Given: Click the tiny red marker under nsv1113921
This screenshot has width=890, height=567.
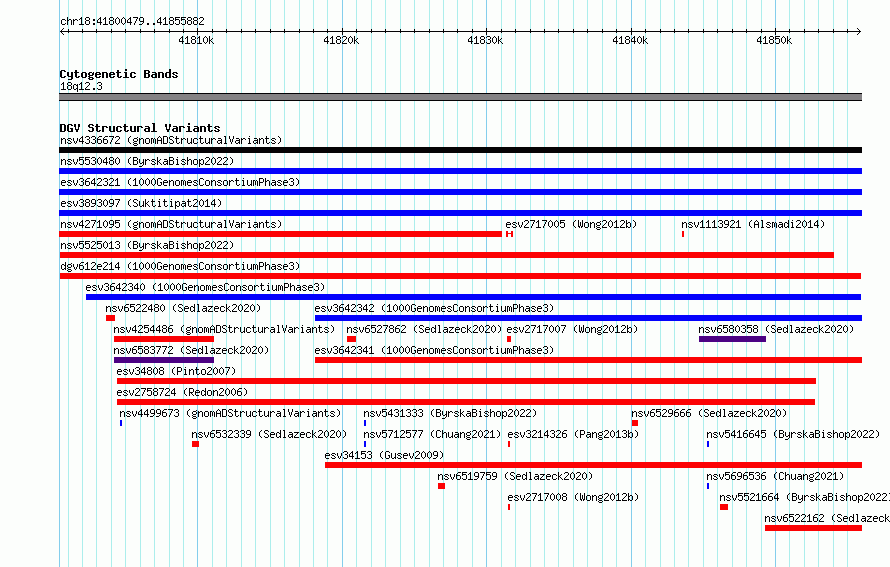Looking at the screenshot, I should click(683, 234).
